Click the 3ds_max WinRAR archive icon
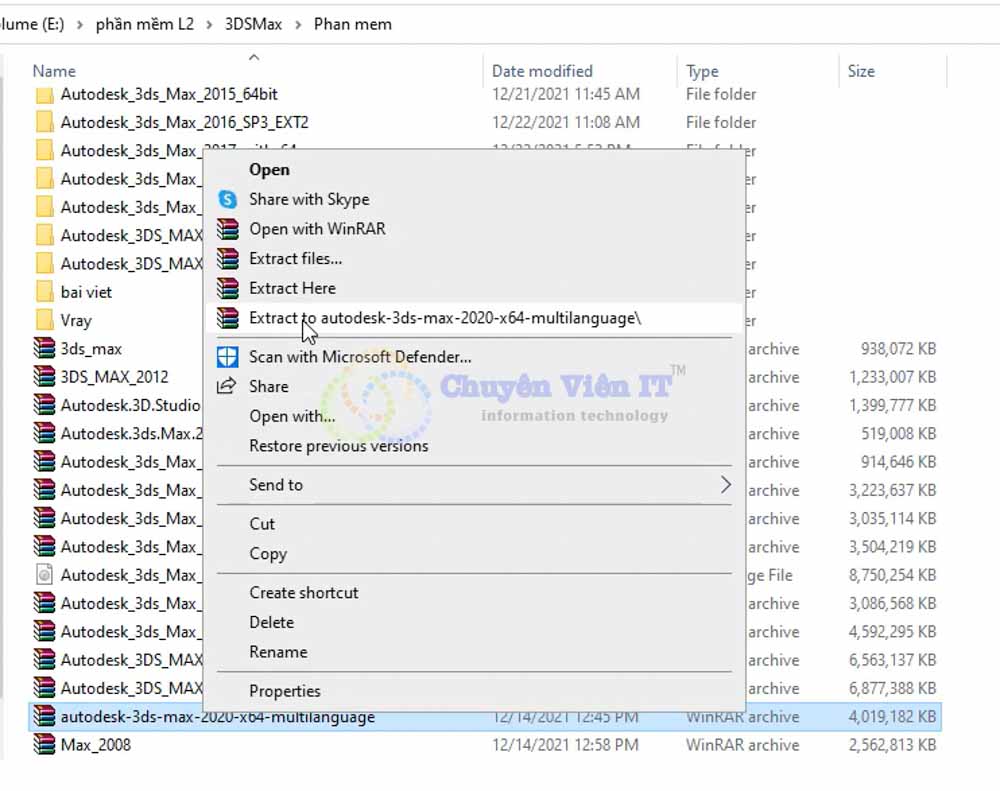This screenshot has height=791, width=1000. tap(44, 349)
